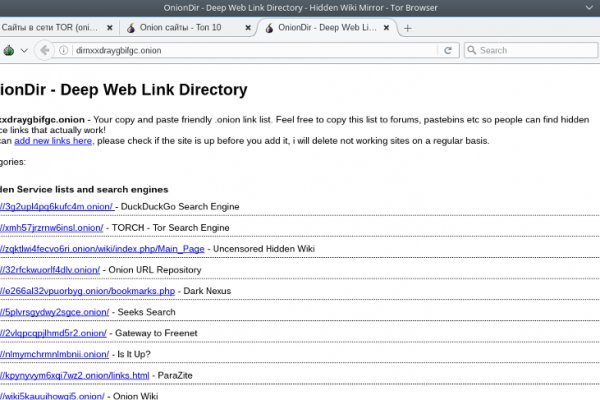Click the Tor onion button in toolbar

8,50
